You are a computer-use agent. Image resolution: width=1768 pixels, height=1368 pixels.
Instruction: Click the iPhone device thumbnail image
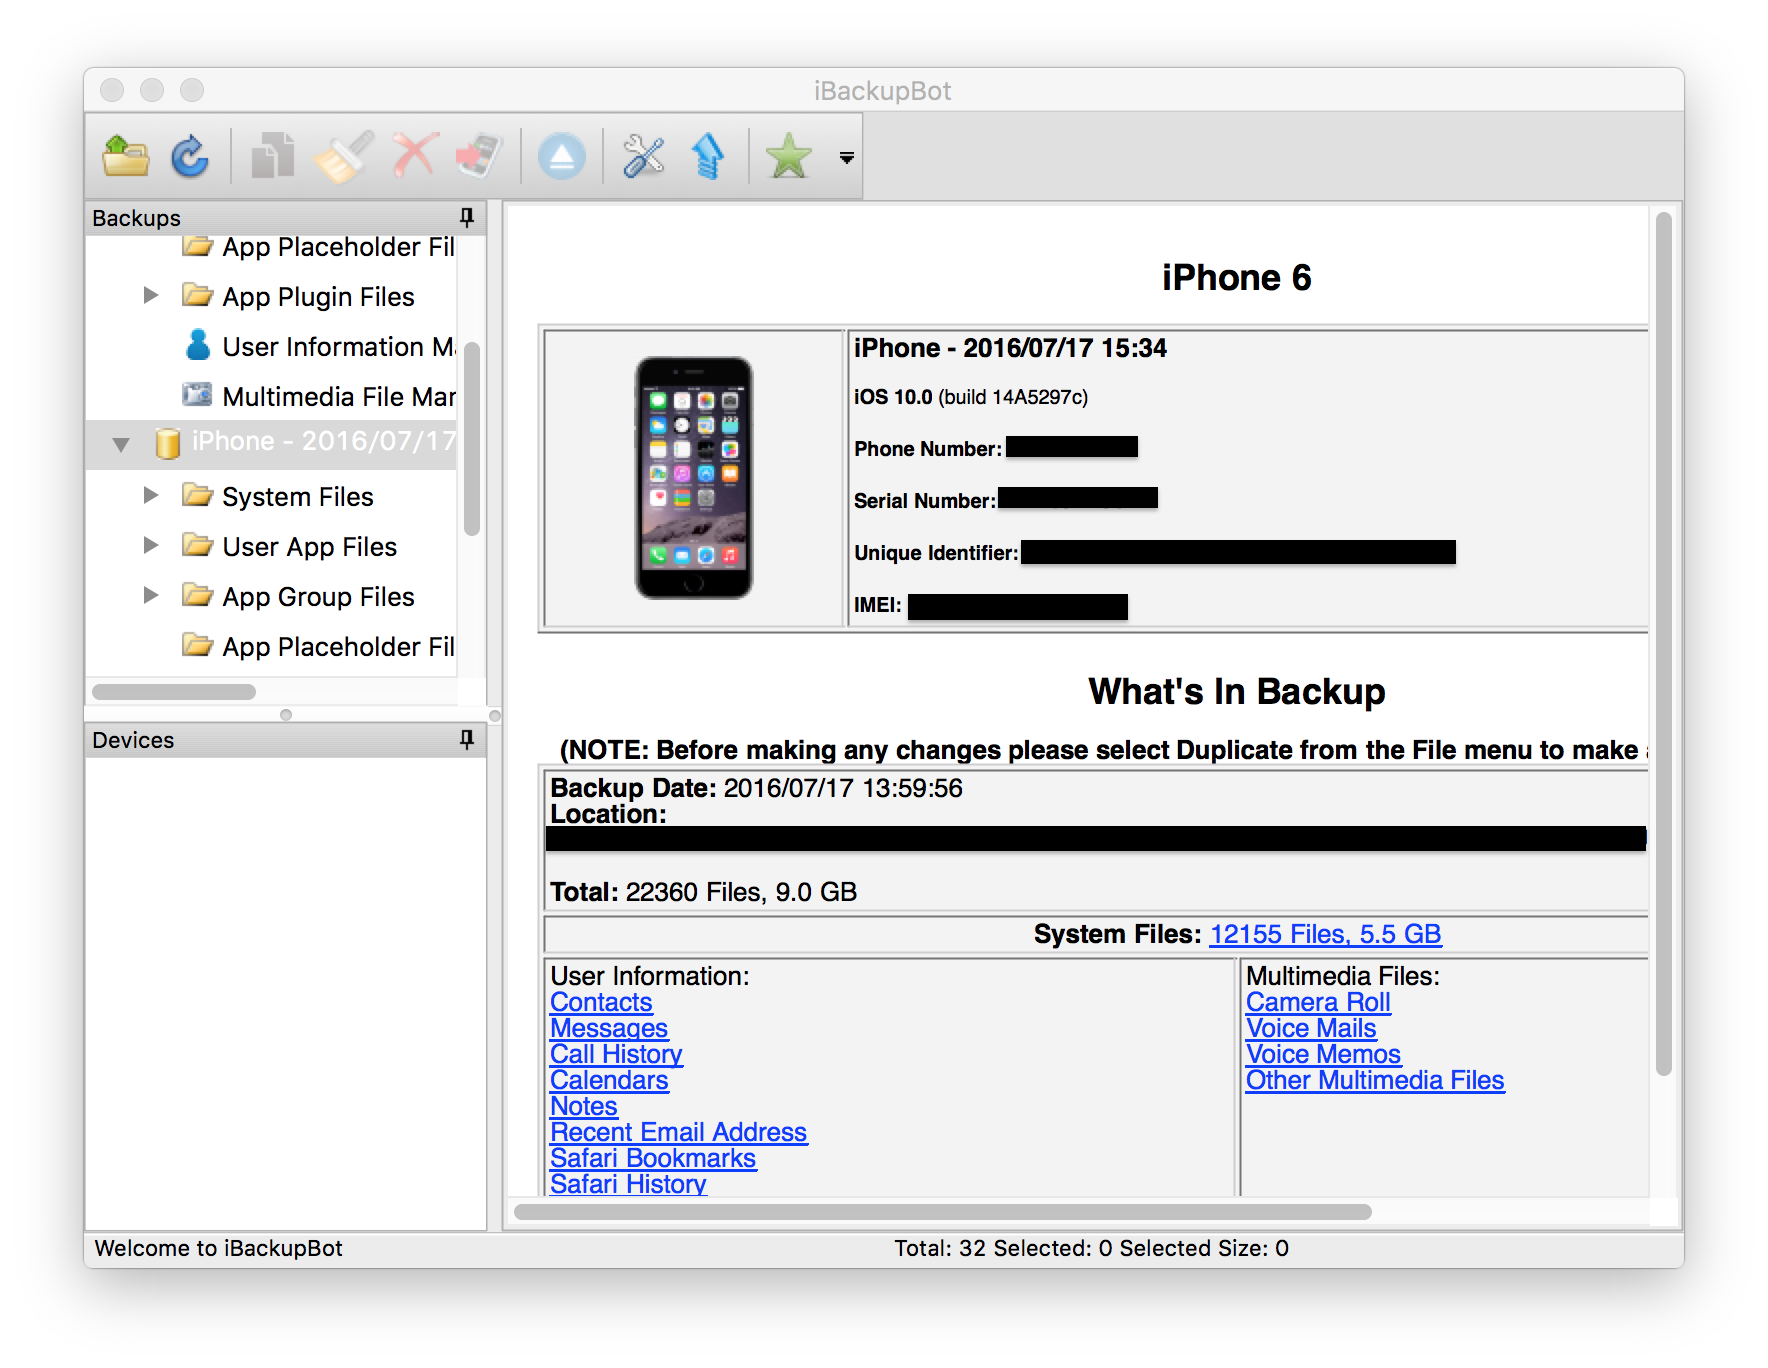click(694, 478)
